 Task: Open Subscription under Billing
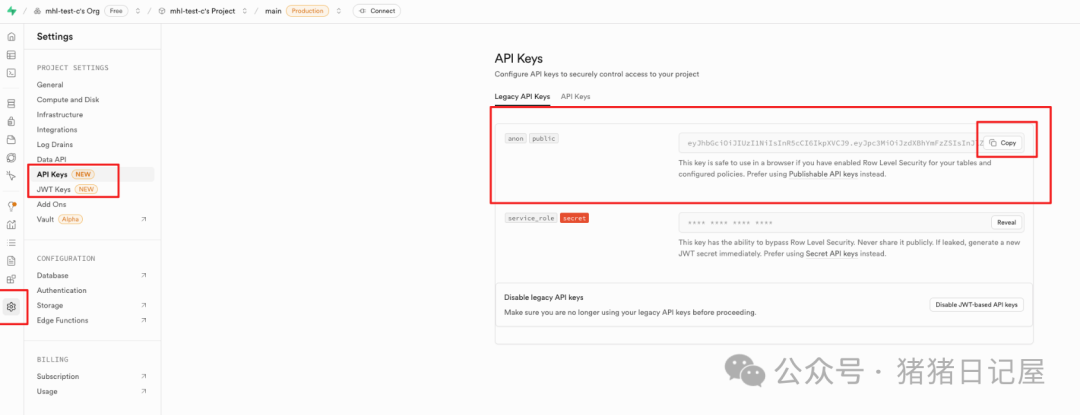coord(58,376)
